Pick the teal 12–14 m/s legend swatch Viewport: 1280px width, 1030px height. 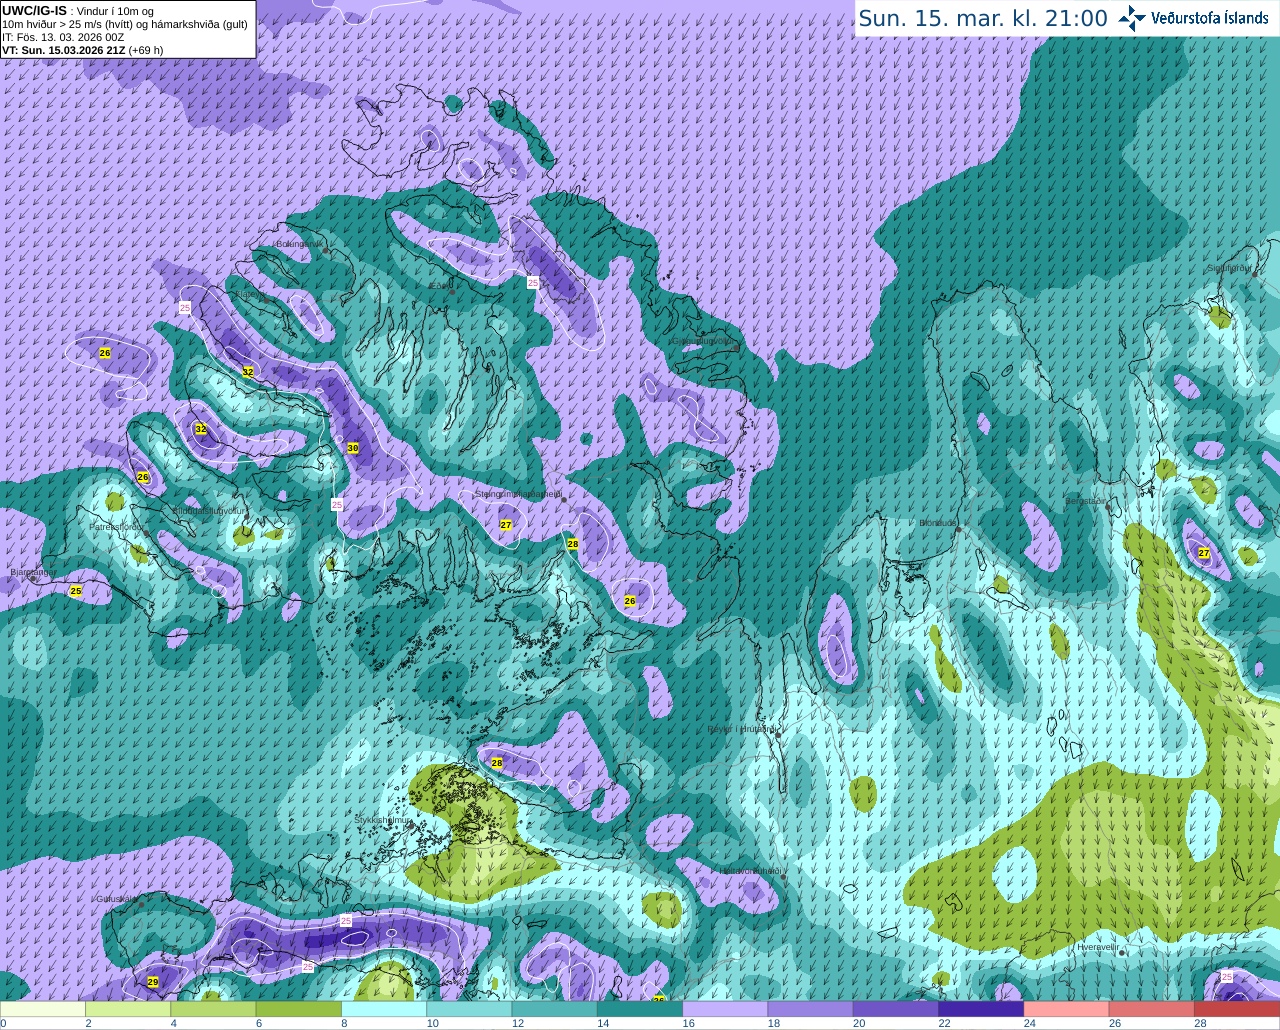tap(555, 1009)
